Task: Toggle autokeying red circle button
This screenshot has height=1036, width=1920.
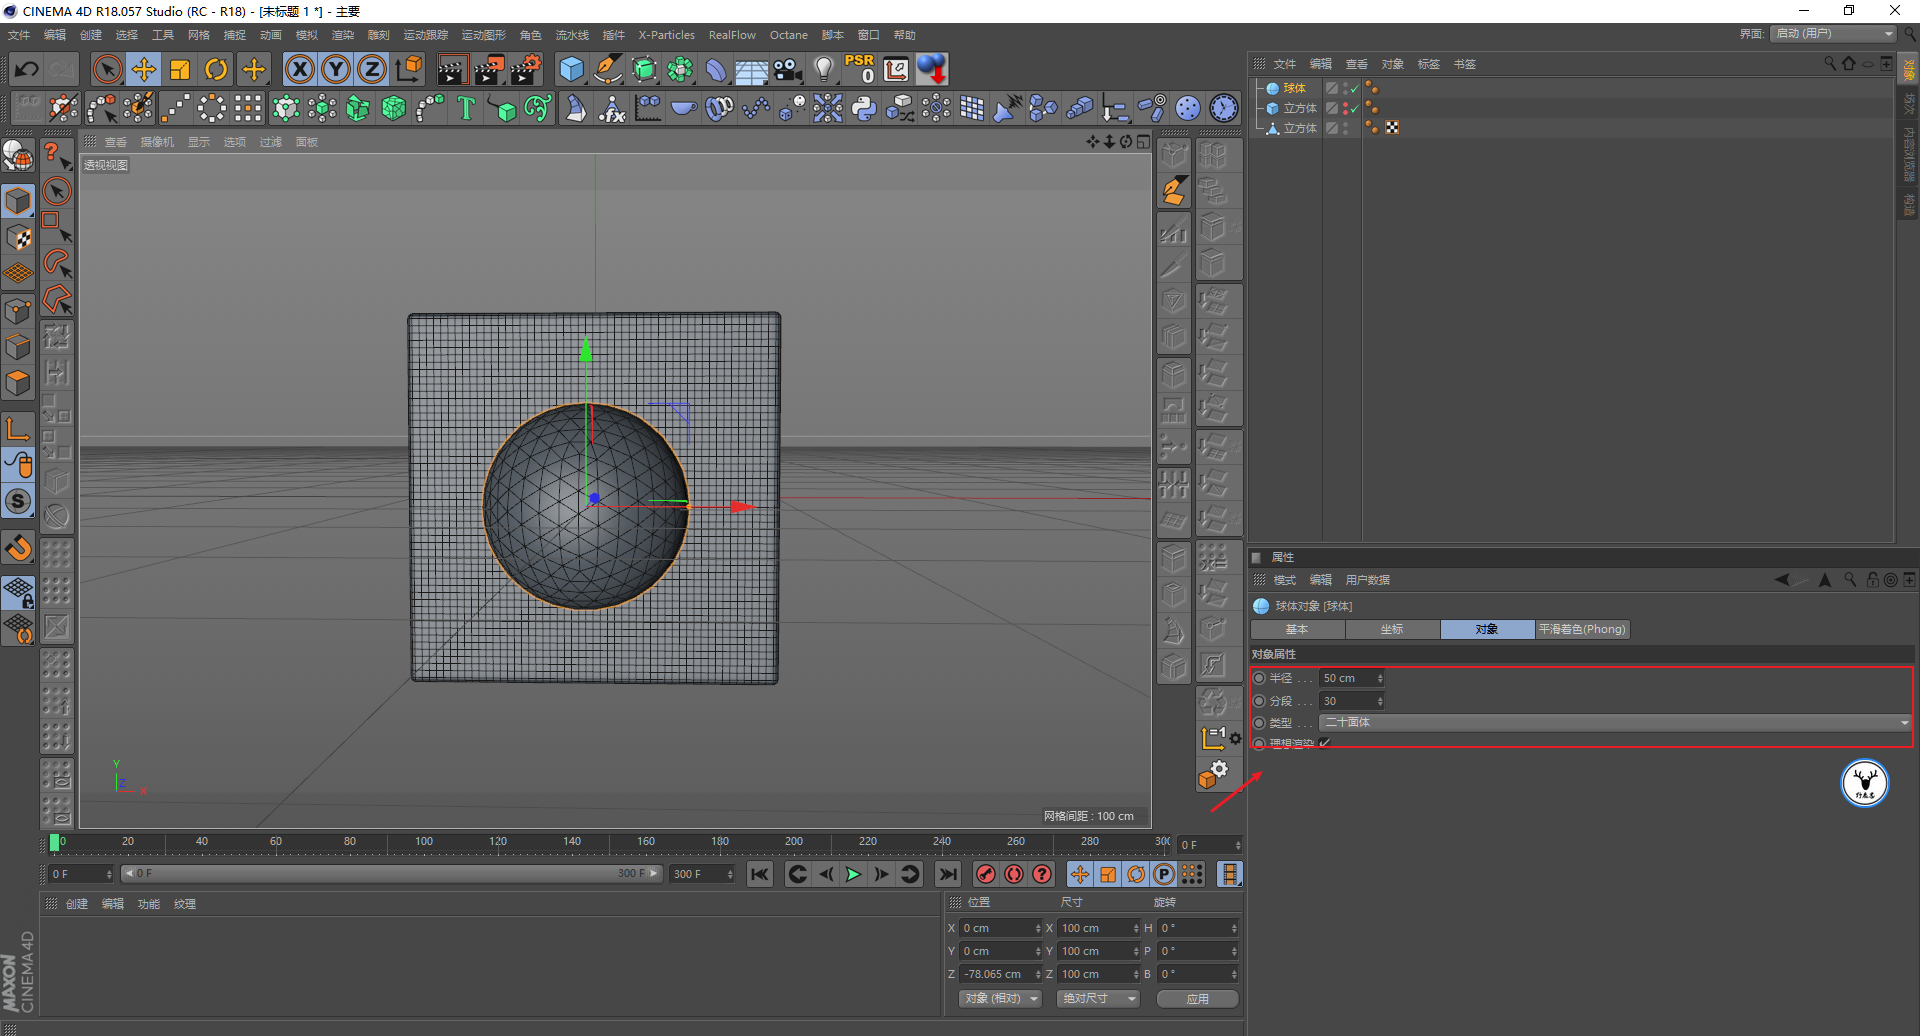Action: (x=1014, y=874)
